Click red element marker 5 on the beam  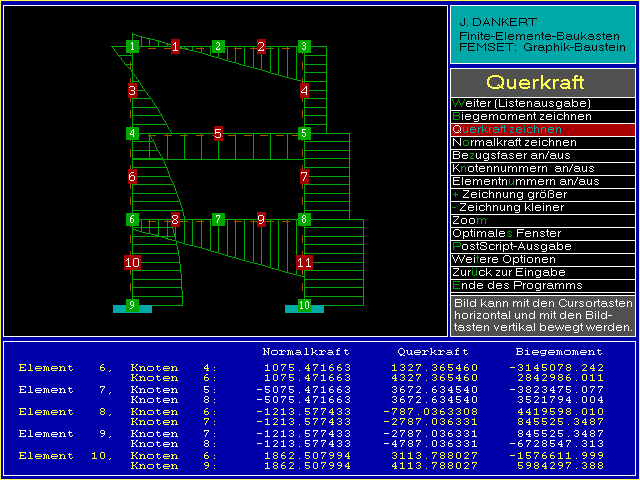[218, 133]
